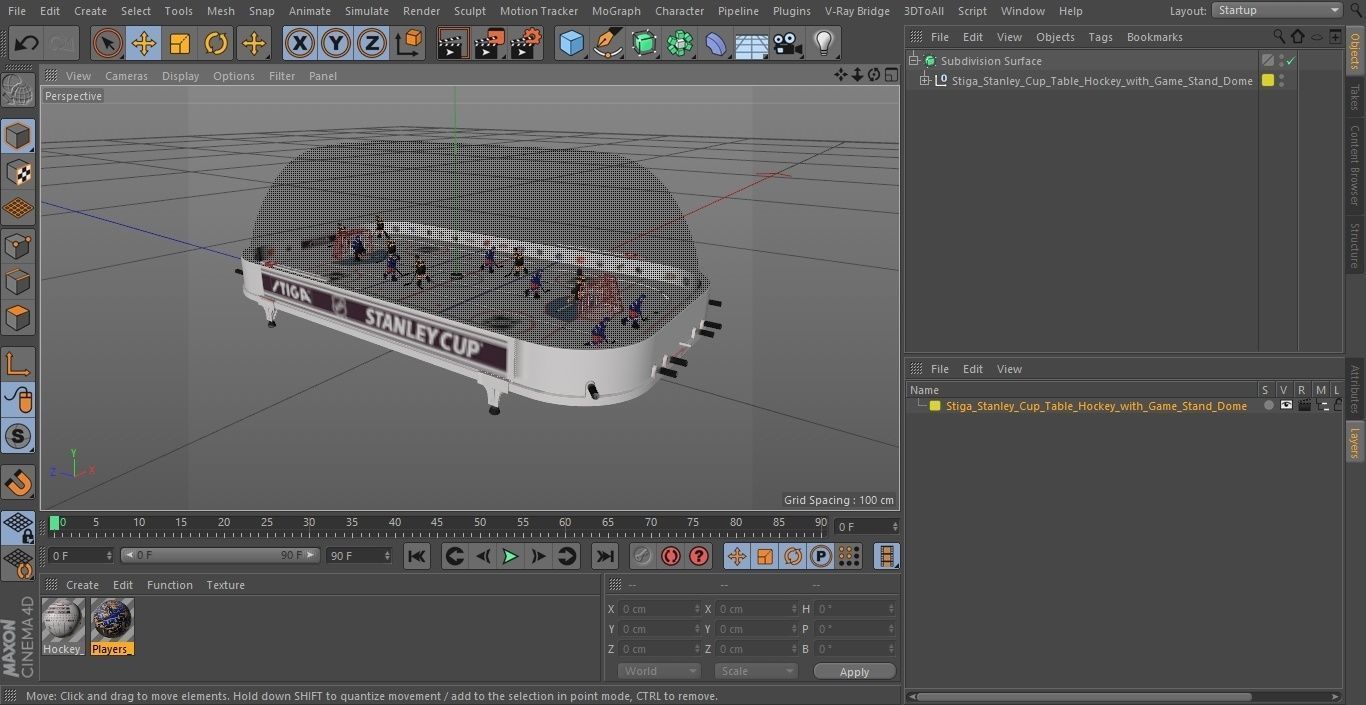Add a Cube primitive object
Image resolution: width=1366 pixels, height=705 pixels.
coord(571,44)
